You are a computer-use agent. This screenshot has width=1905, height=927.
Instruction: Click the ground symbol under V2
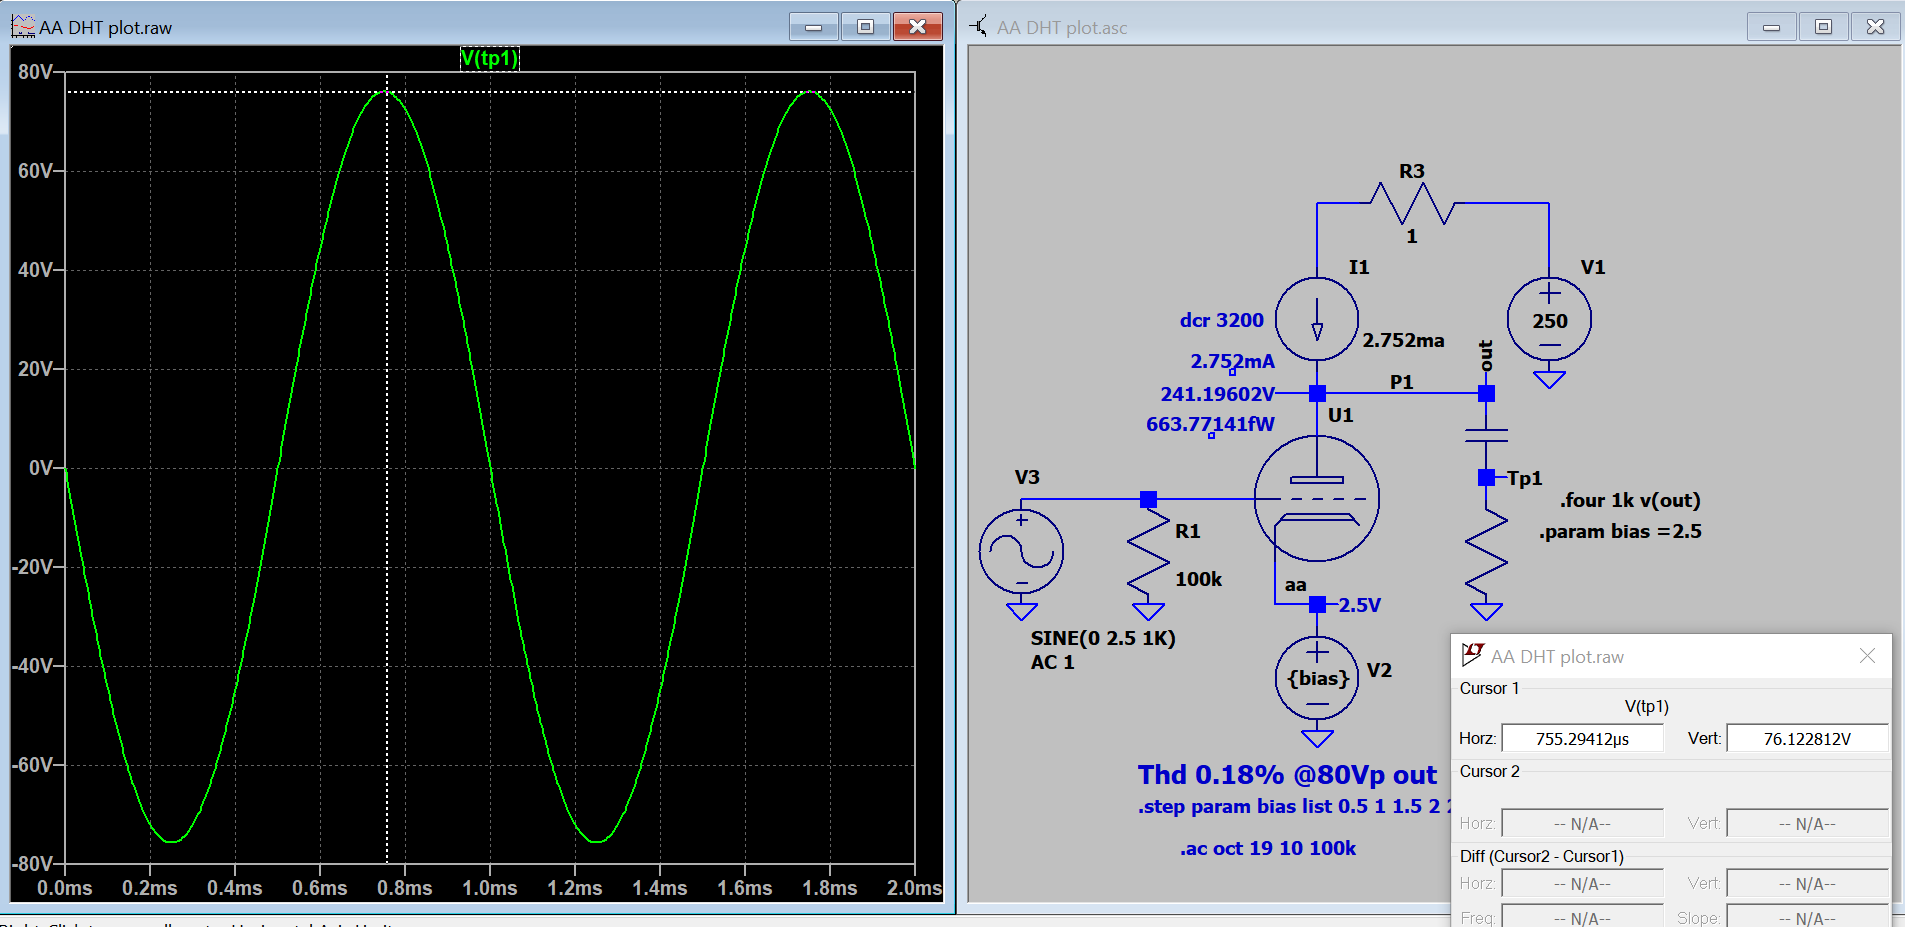[1317, 738]
